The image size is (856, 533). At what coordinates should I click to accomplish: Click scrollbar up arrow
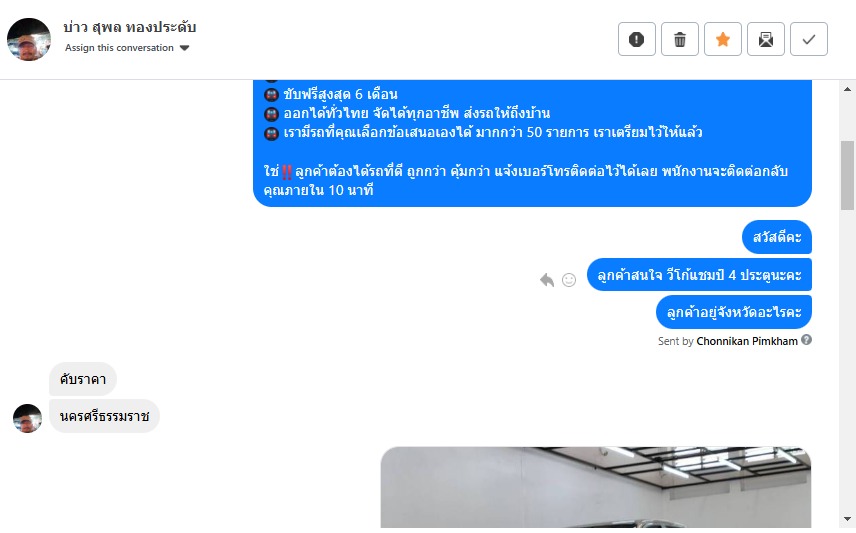[847, 88]
